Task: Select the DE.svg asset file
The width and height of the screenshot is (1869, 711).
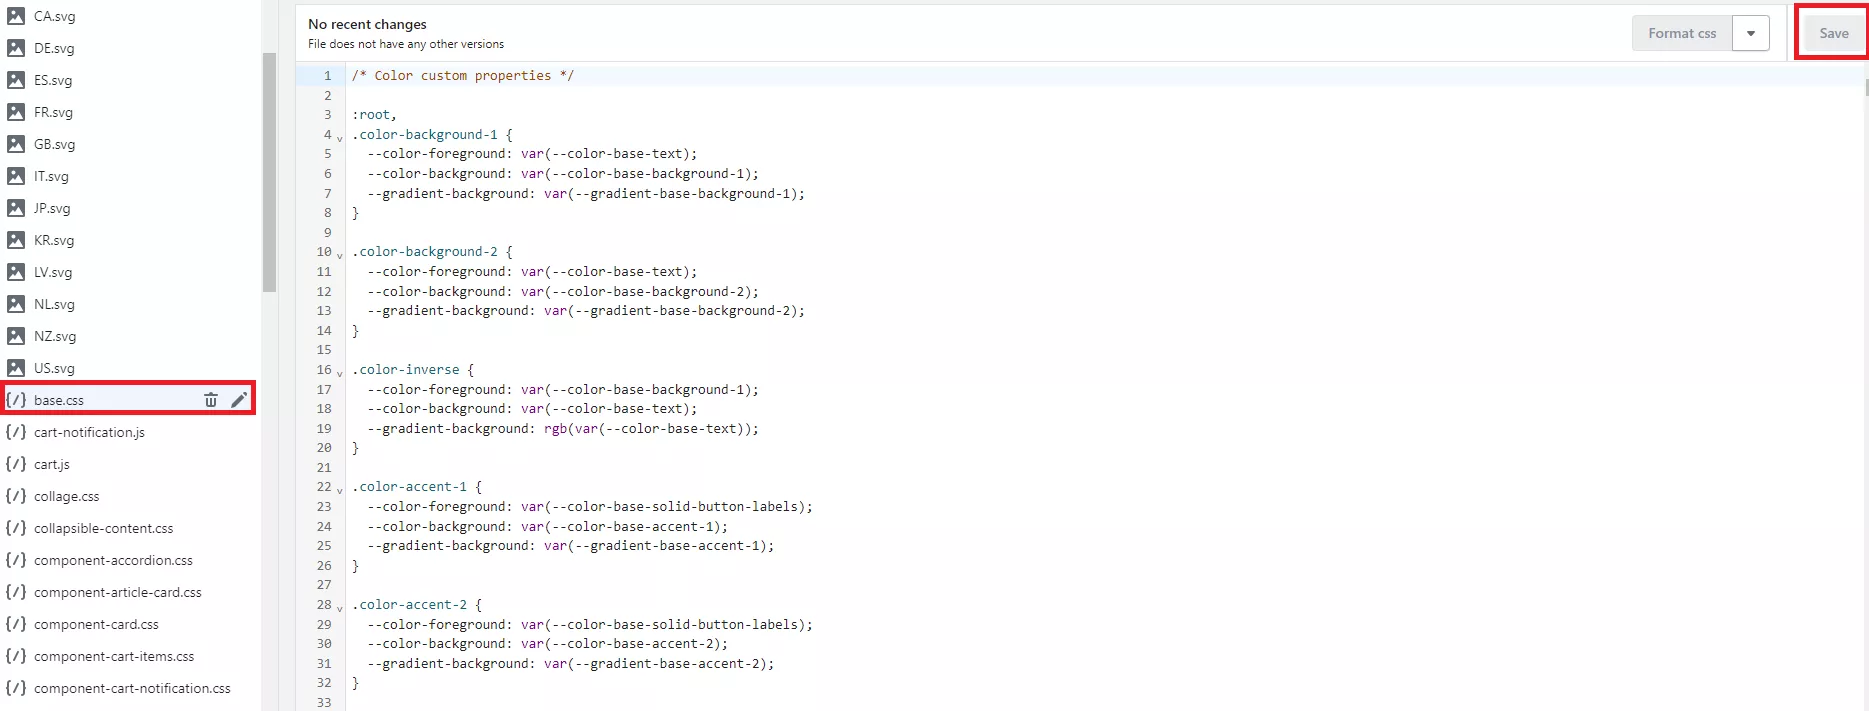Action: coord(54,48)
